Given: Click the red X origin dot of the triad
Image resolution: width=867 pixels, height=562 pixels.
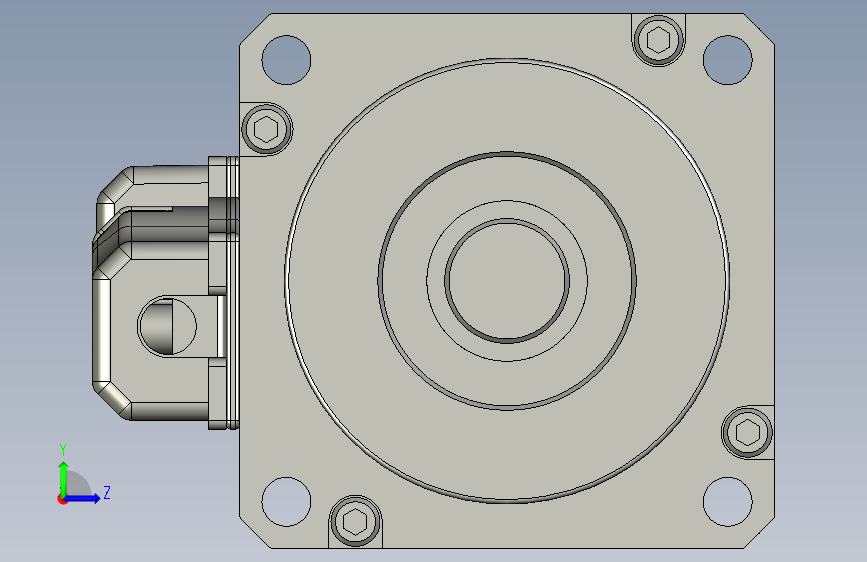Looking at the screenshot, I should [x=62, y=499].
